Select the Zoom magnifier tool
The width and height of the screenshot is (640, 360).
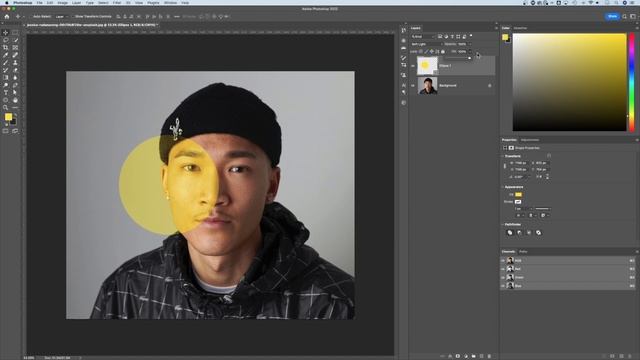pos(6,108)
